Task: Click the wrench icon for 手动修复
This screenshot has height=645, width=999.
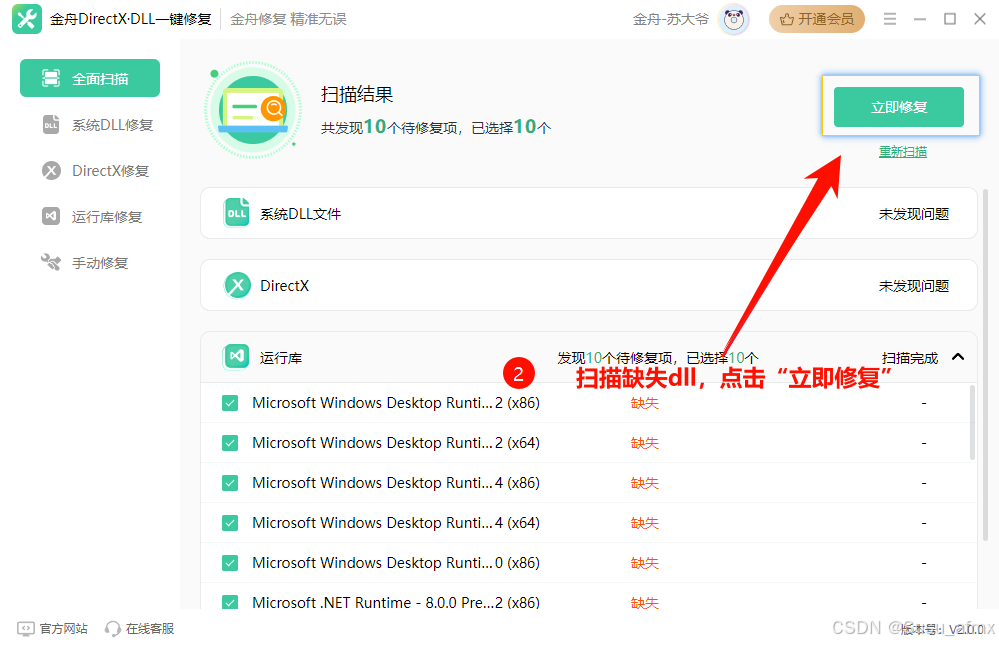Action: click(50, 263)
